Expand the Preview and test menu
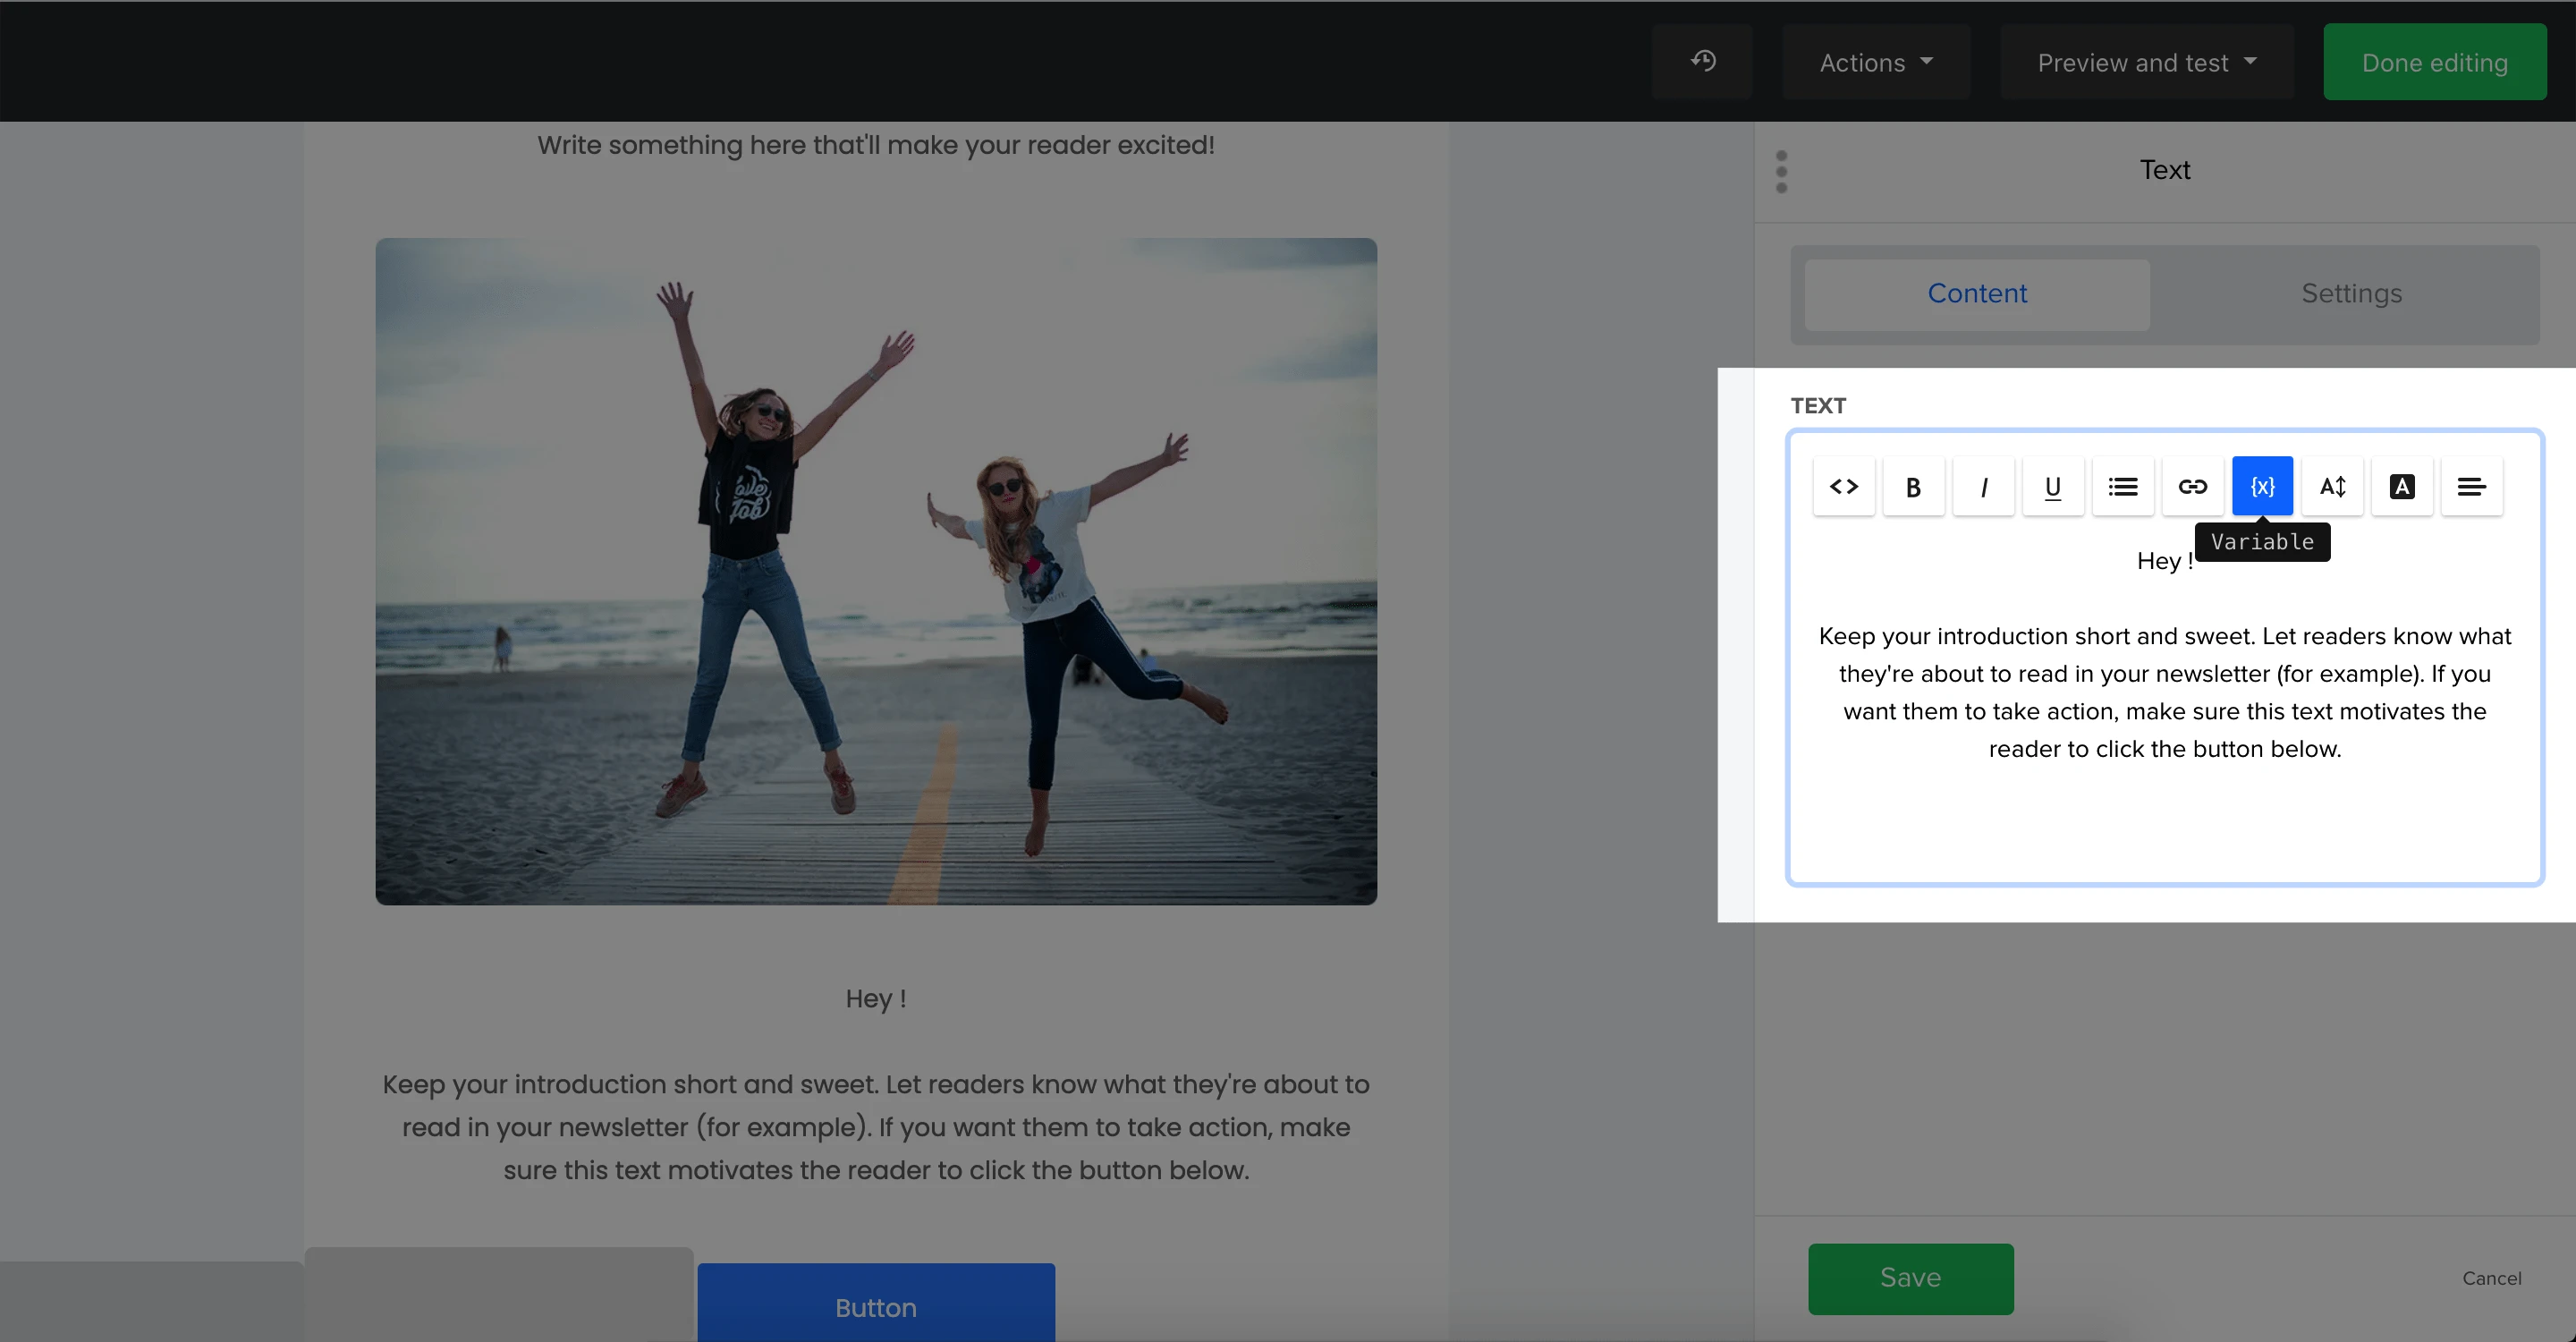This screenshot has height=1342, width=2576. tap(2146, 63)
